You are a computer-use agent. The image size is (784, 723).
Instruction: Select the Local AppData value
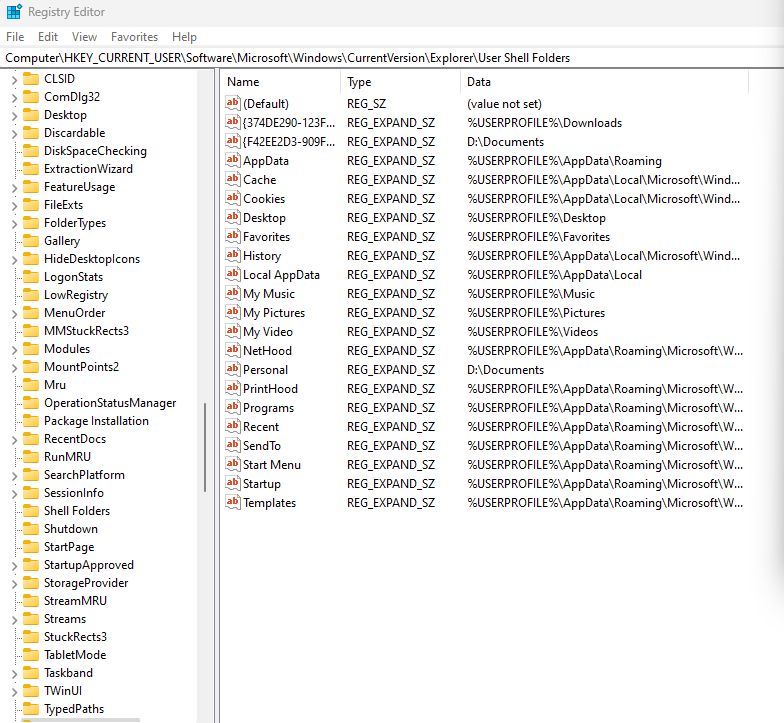point(281,274)
